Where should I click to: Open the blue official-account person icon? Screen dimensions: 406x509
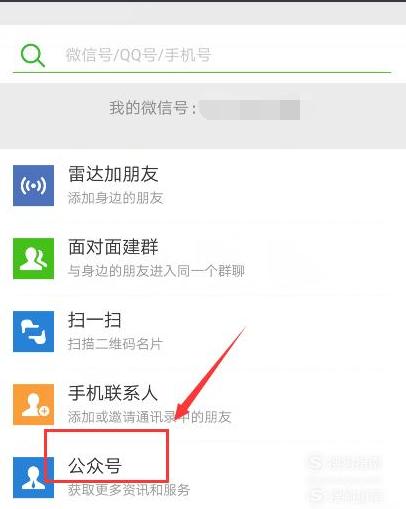33,477
